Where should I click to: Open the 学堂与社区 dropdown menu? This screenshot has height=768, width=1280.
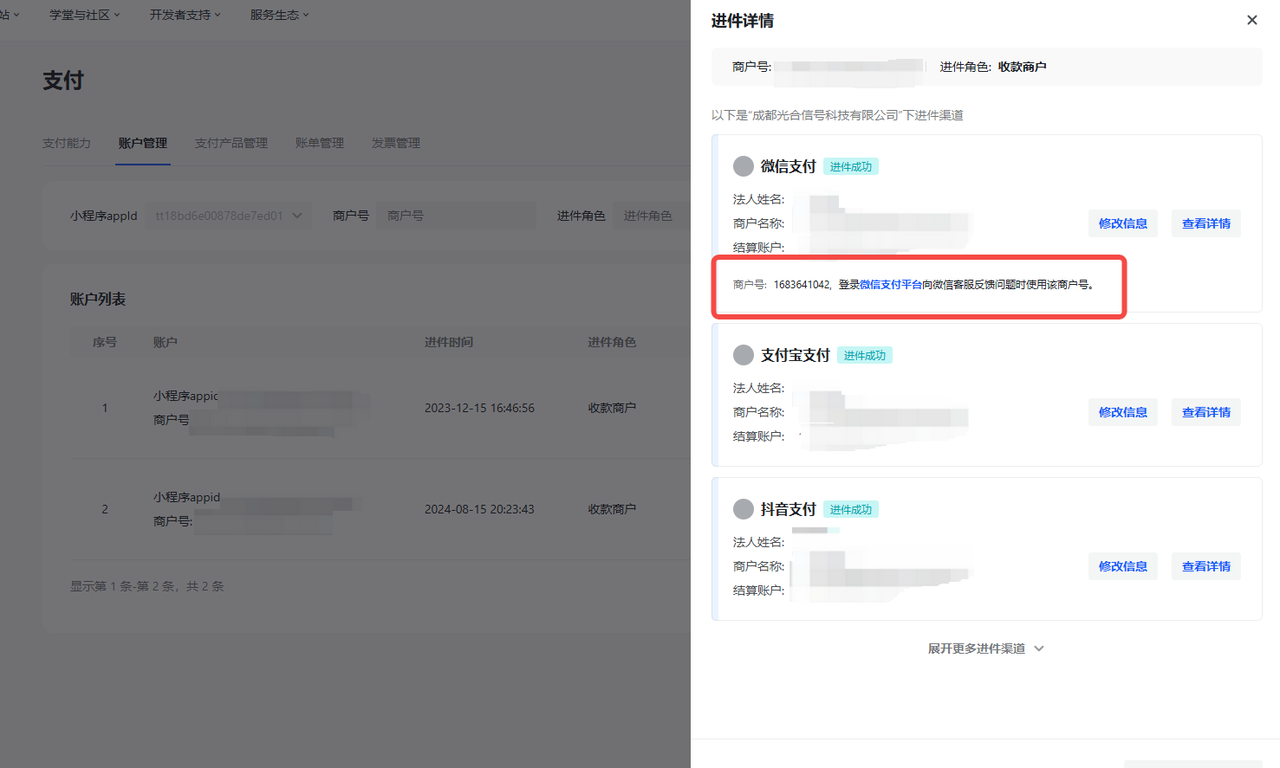click(84, 15)
